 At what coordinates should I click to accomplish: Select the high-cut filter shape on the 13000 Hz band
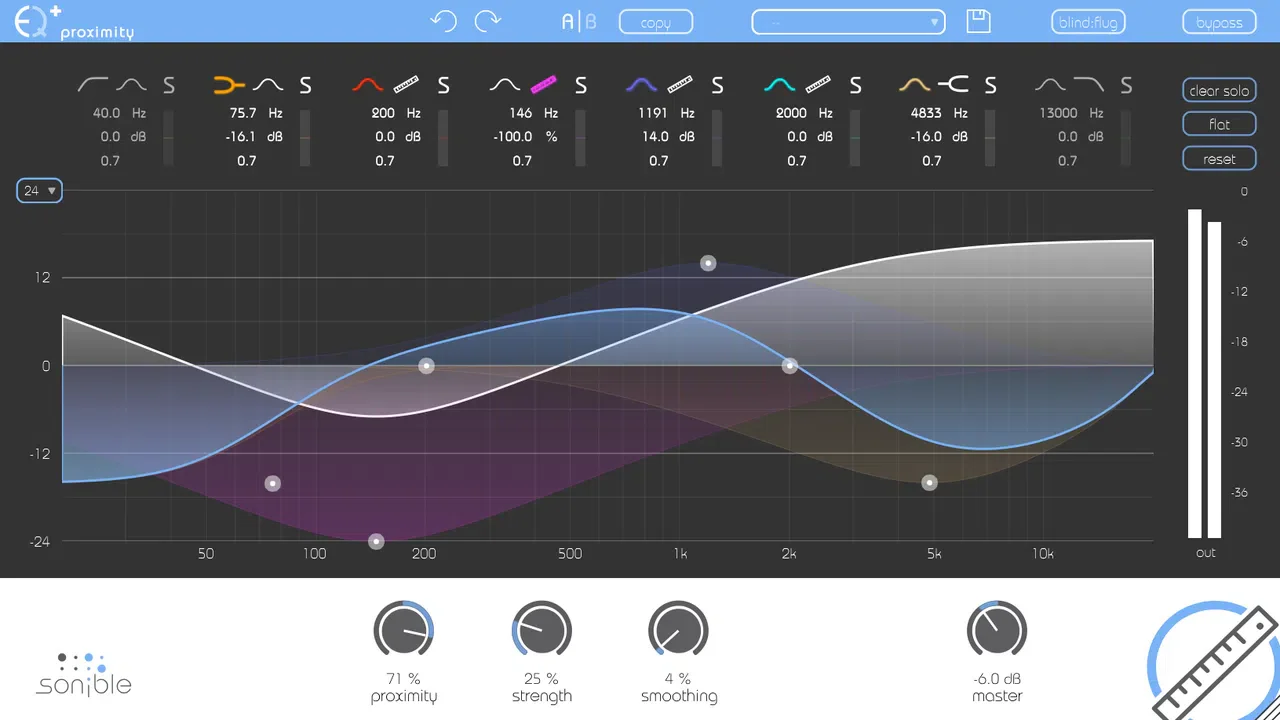[1089, 85]
